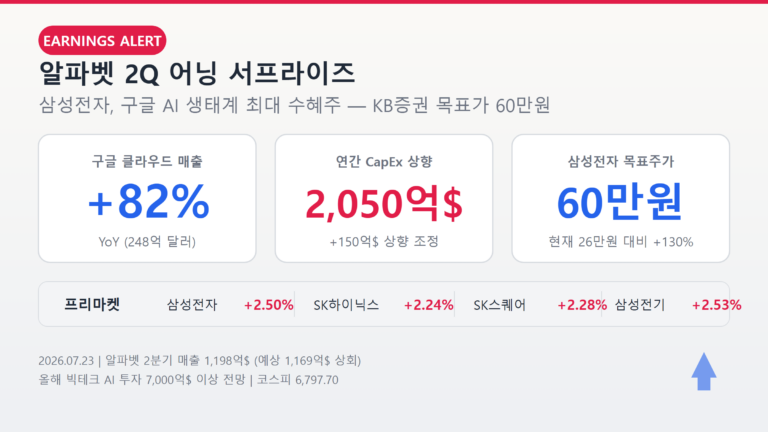Click the 프리마켓 label

click(92, 304)
